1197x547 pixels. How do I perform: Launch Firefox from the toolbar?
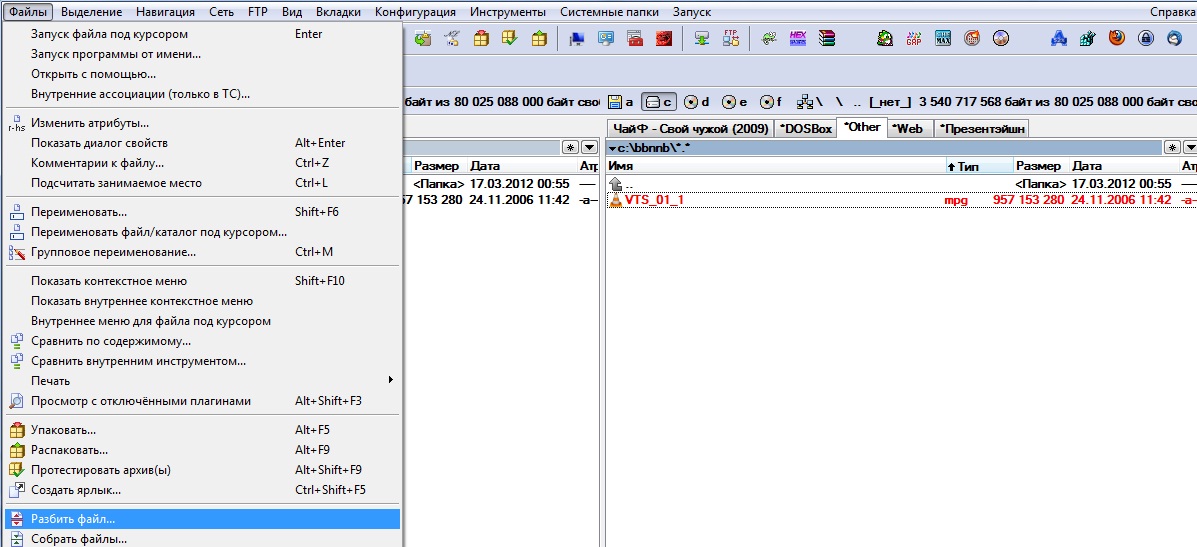(1116, 38)
